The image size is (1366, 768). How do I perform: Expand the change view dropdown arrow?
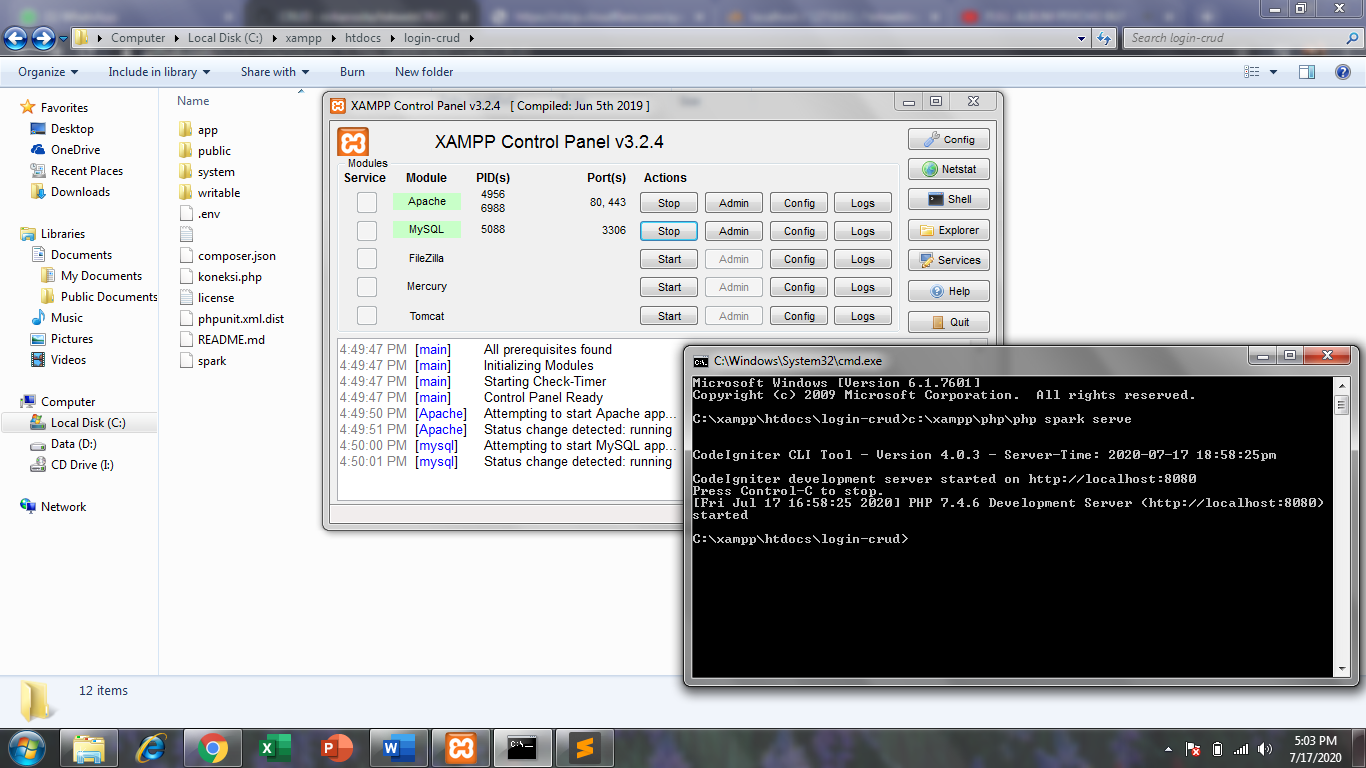[x=1273, y=72]
